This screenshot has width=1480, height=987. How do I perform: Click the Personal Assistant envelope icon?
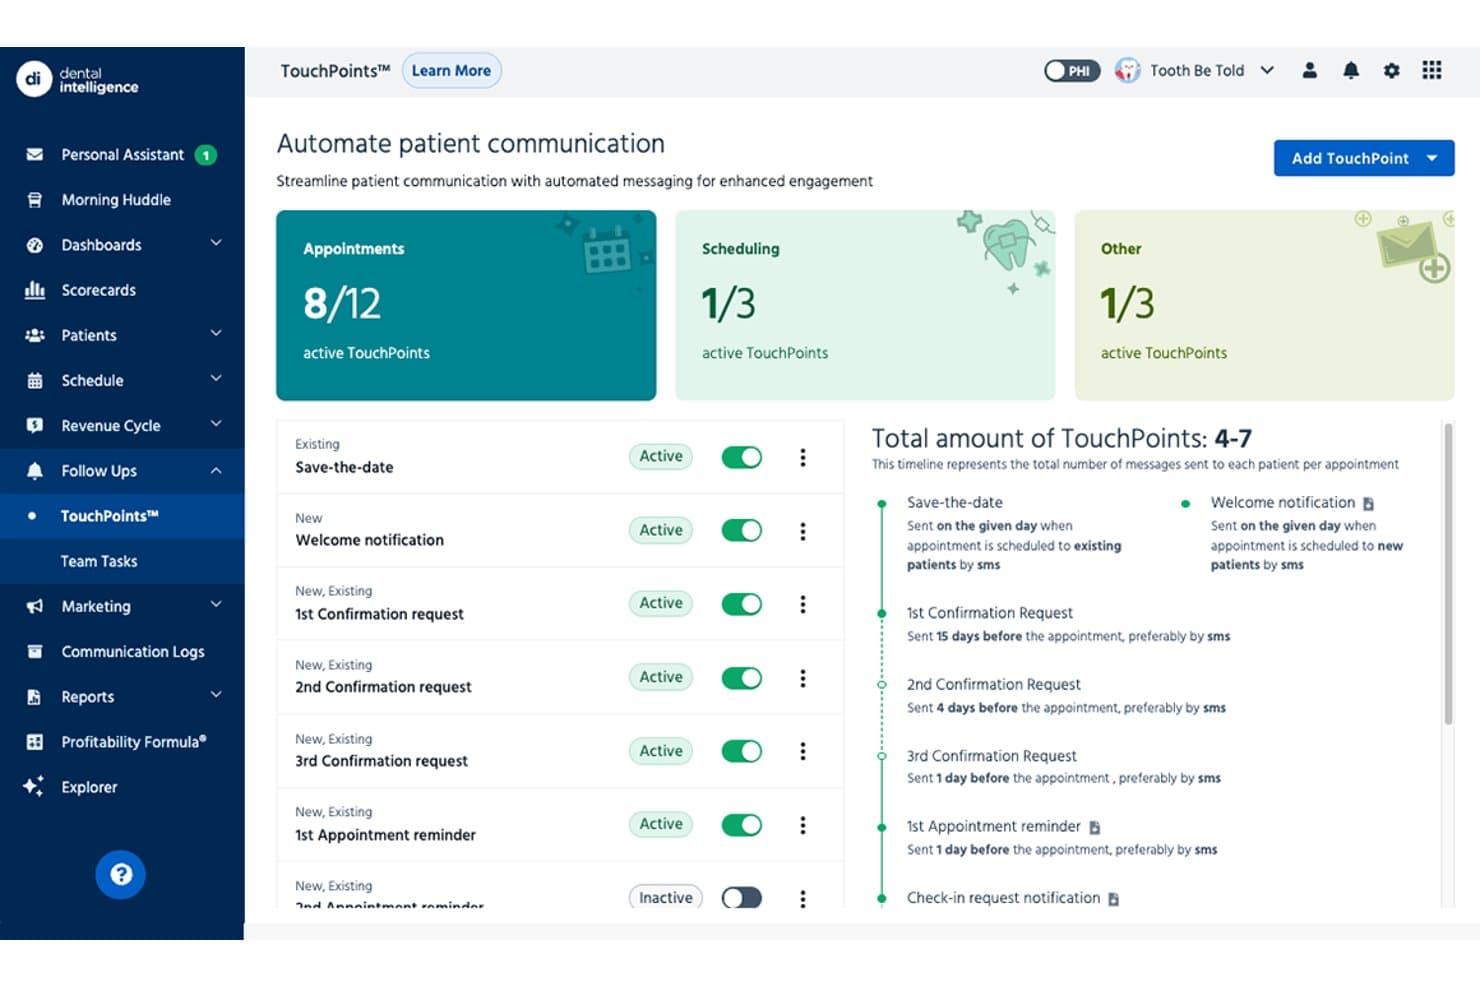[x=34, y=155]
